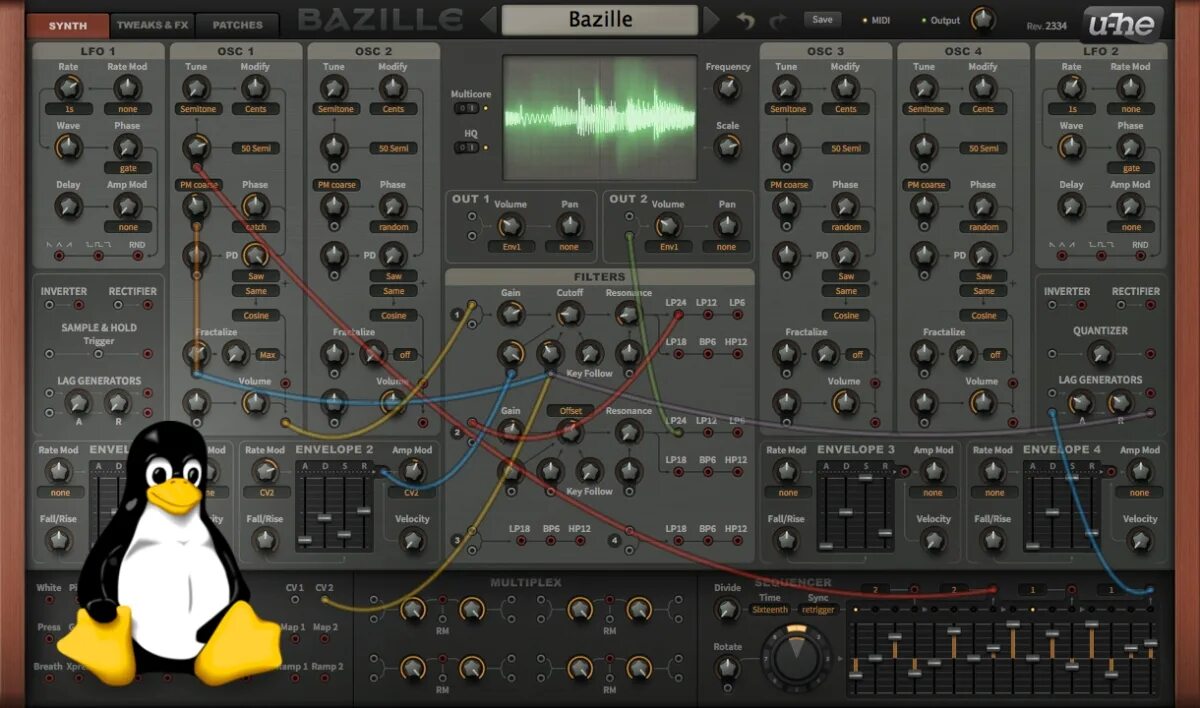Click the LFO 1 Rate knob
Image resolution: width=1200 pixels, height=708 pixels.
pyautogui.click(x=69, y=88)
